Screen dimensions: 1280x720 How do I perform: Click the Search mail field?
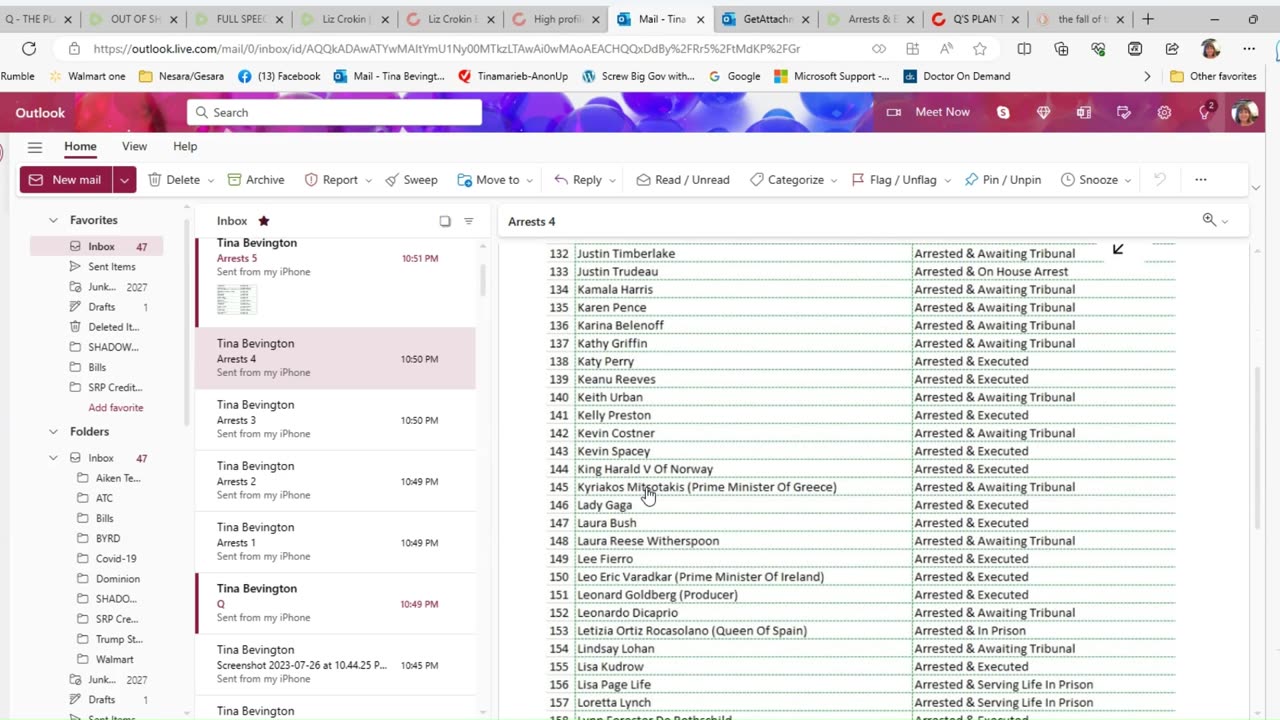334,112
